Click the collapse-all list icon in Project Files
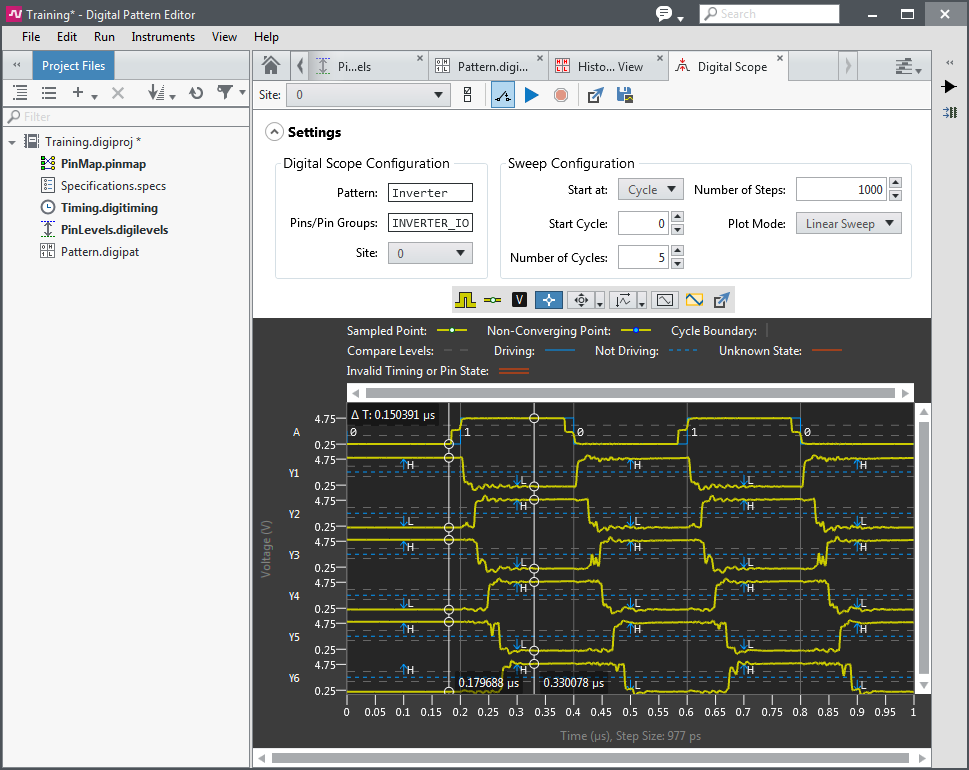Viewport: 969px width, 770px height. (49, 93)
